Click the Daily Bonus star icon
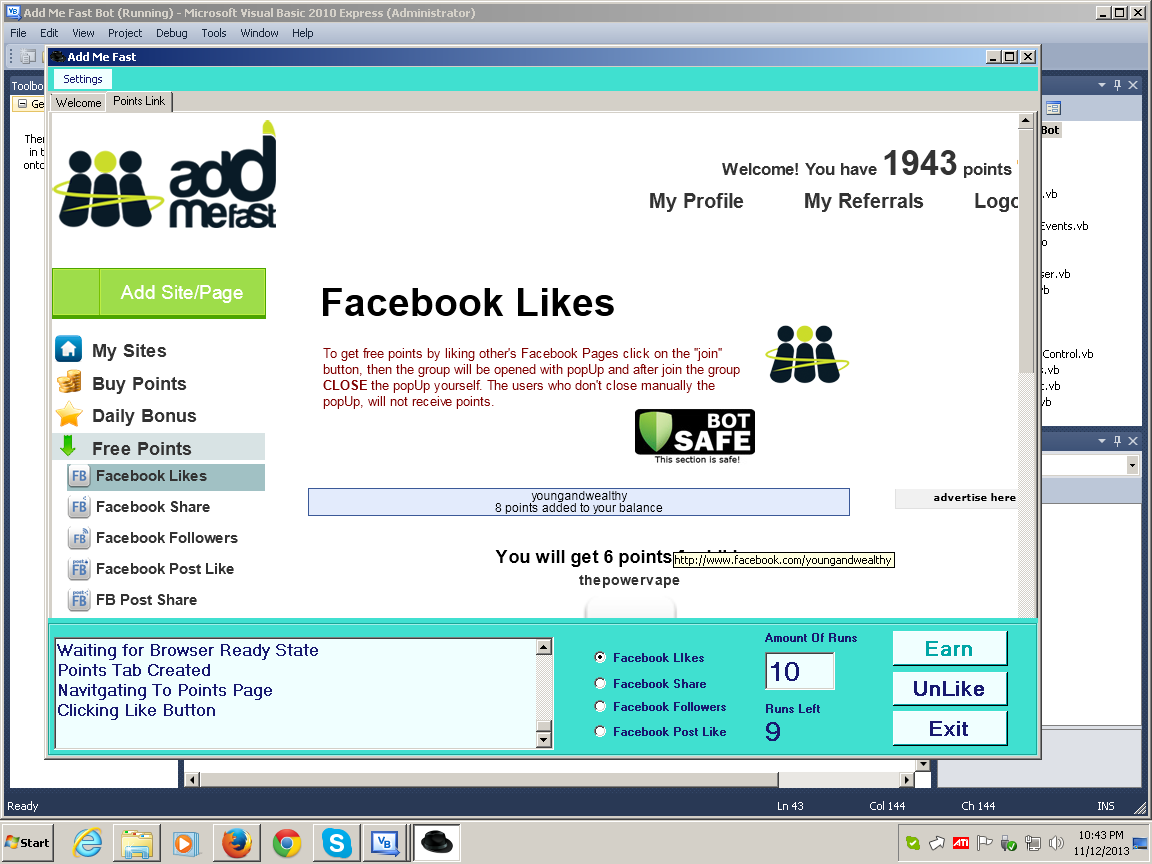Viewport: 1152px width, 864px height. click(69, 415)
